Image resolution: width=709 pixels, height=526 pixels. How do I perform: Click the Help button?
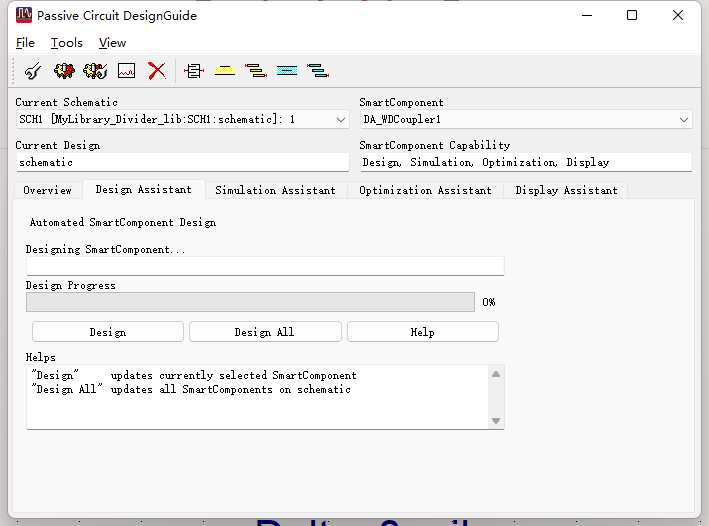(423, 332)
